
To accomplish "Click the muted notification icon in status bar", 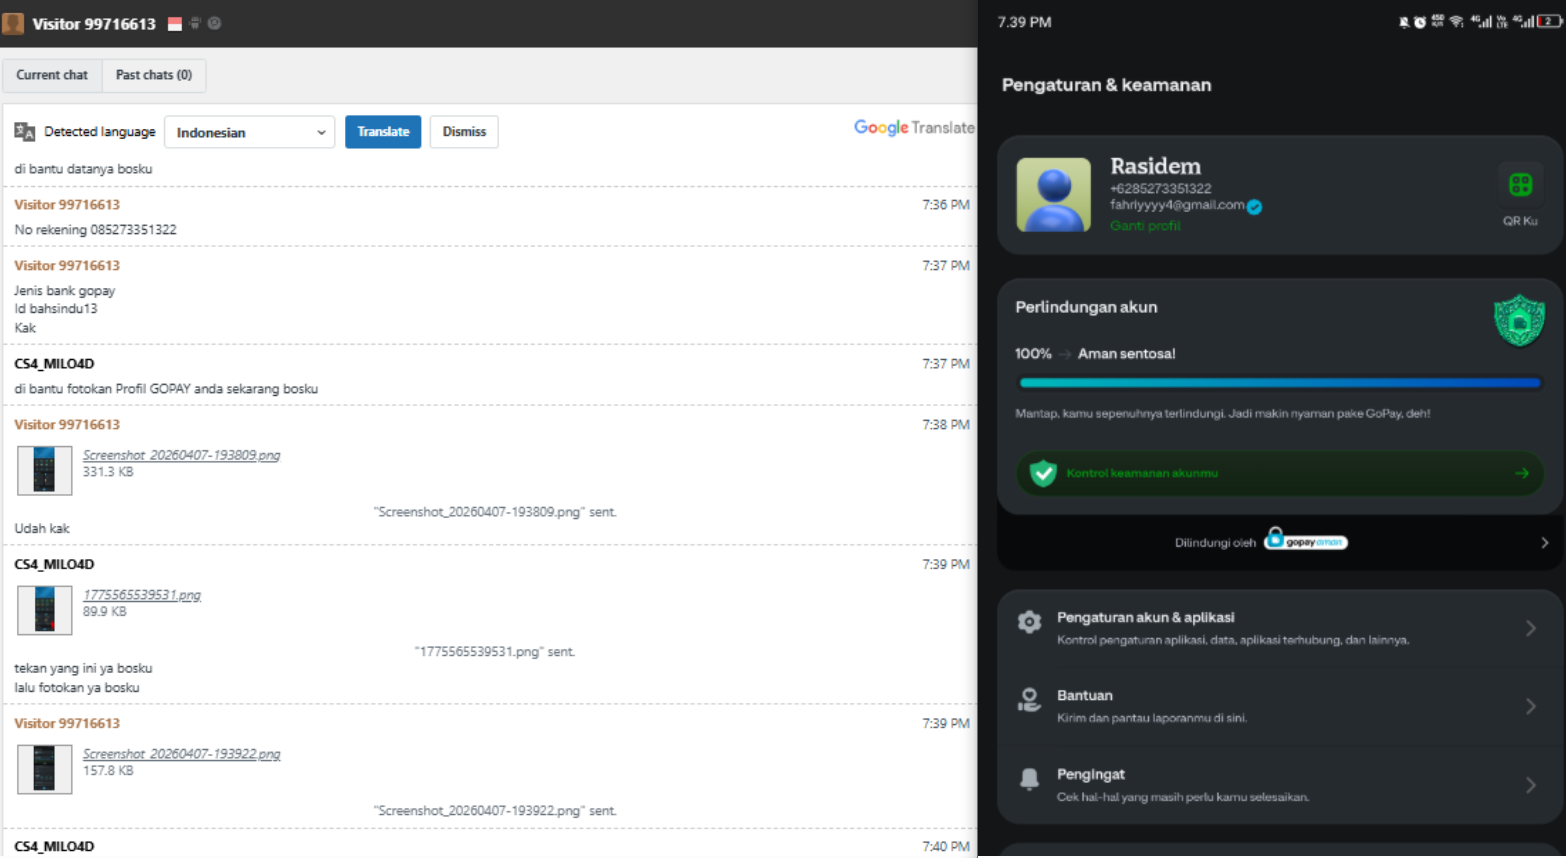I will [1404, 22].
